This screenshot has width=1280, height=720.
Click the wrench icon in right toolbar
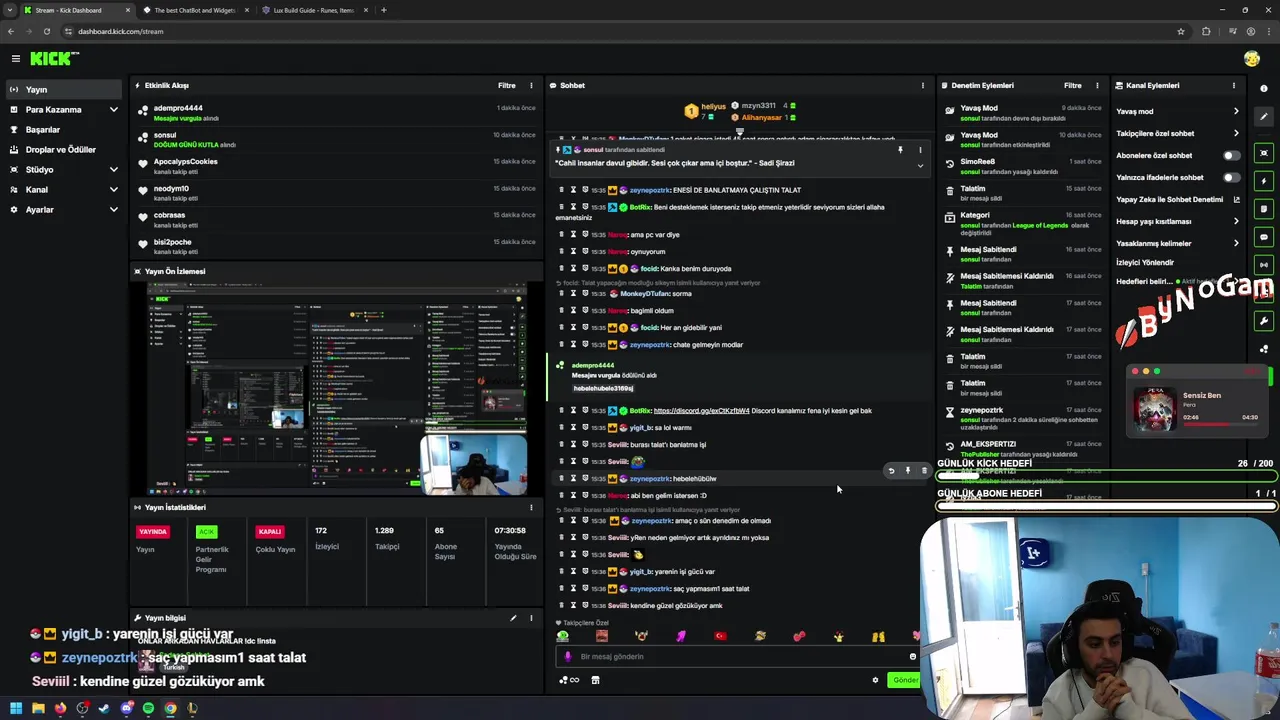pos(1264,321)
